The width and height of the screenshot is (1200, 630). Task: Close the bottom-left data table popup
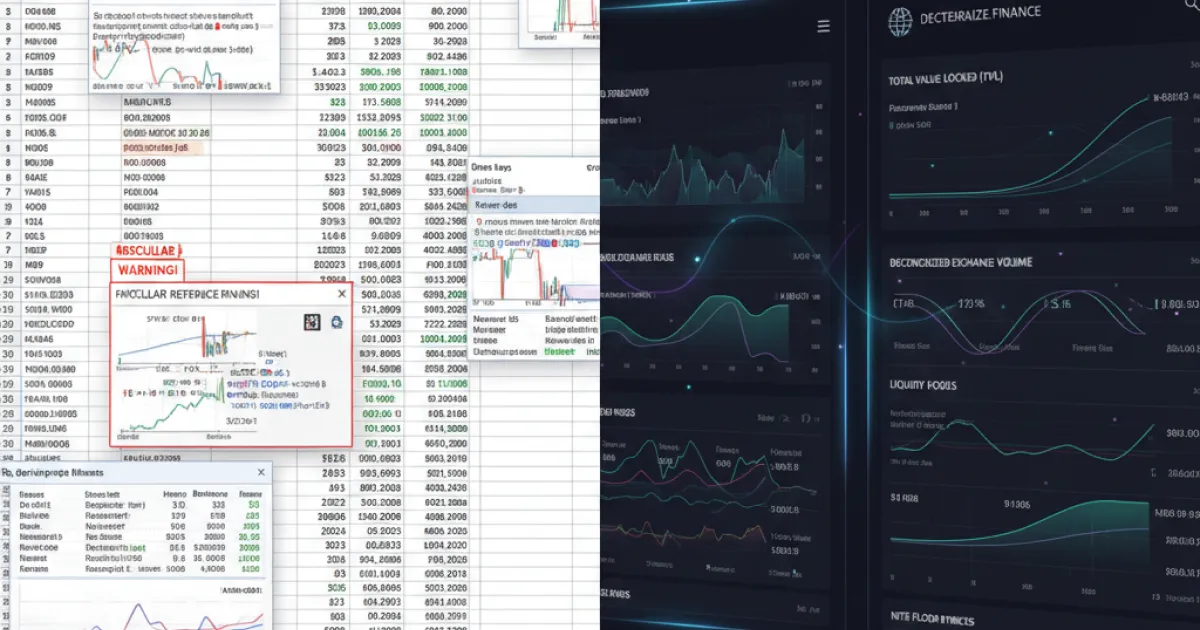[260, 471]
